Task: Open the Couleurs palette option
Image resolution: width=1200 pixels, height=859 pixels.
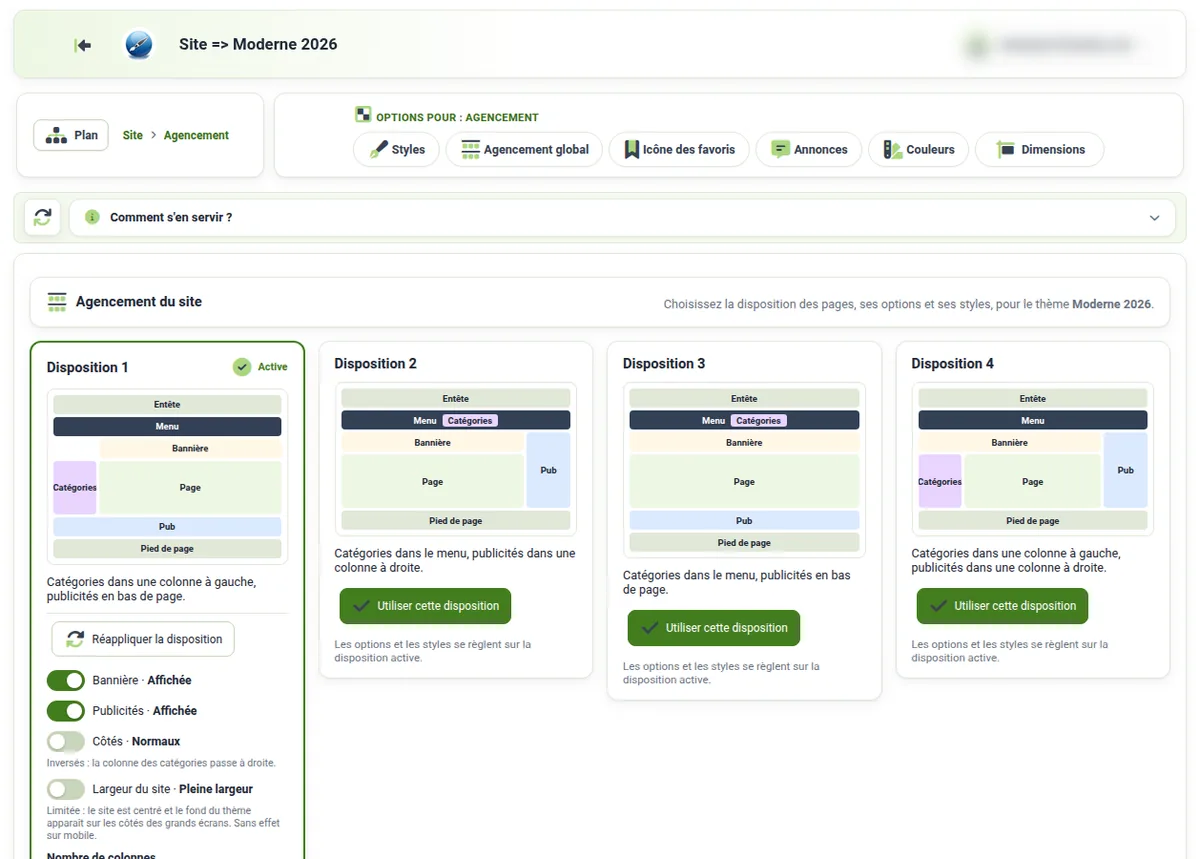Action: point(919,150)
